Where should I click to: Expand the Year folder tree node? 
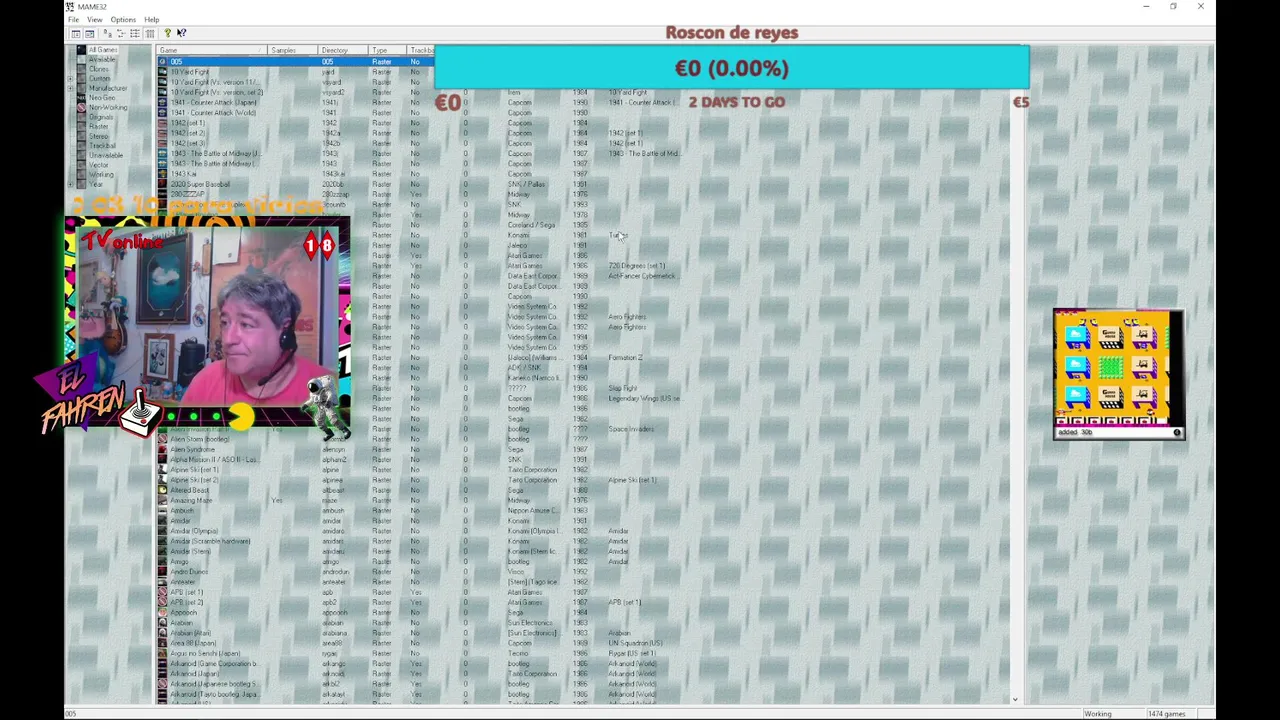coord(70,184)
